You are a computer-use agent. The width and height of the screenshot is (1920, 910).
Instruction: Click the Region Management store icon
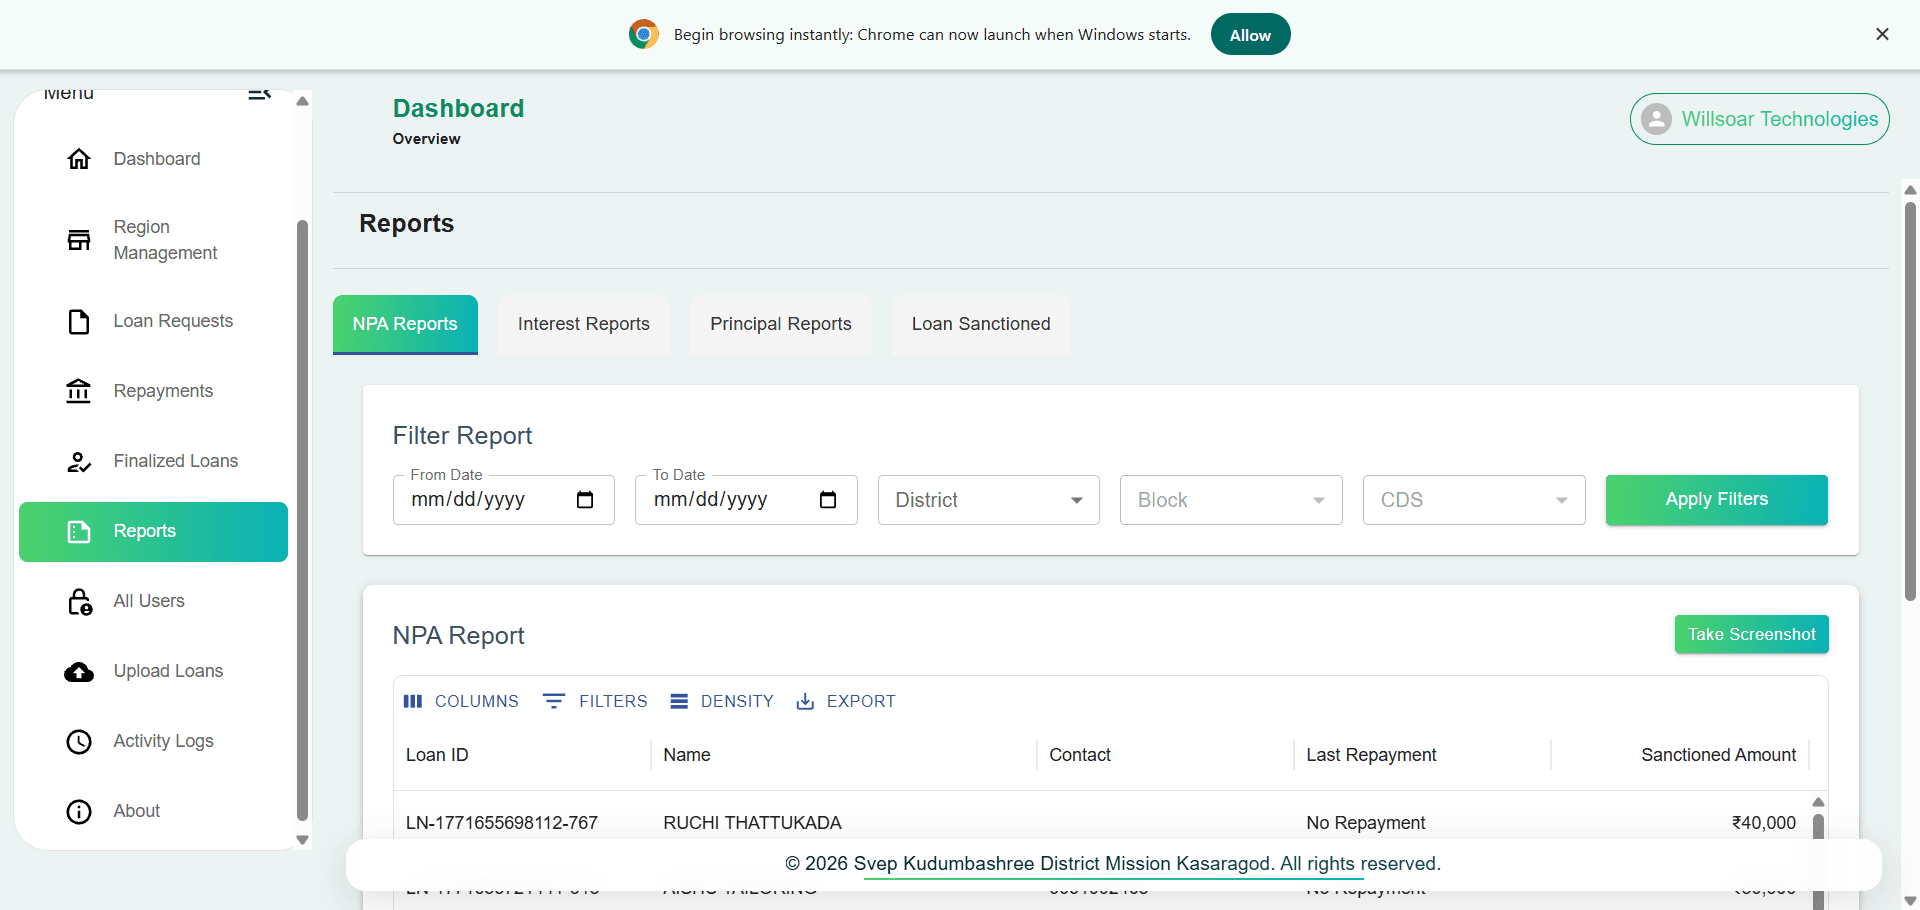(79, 240)
